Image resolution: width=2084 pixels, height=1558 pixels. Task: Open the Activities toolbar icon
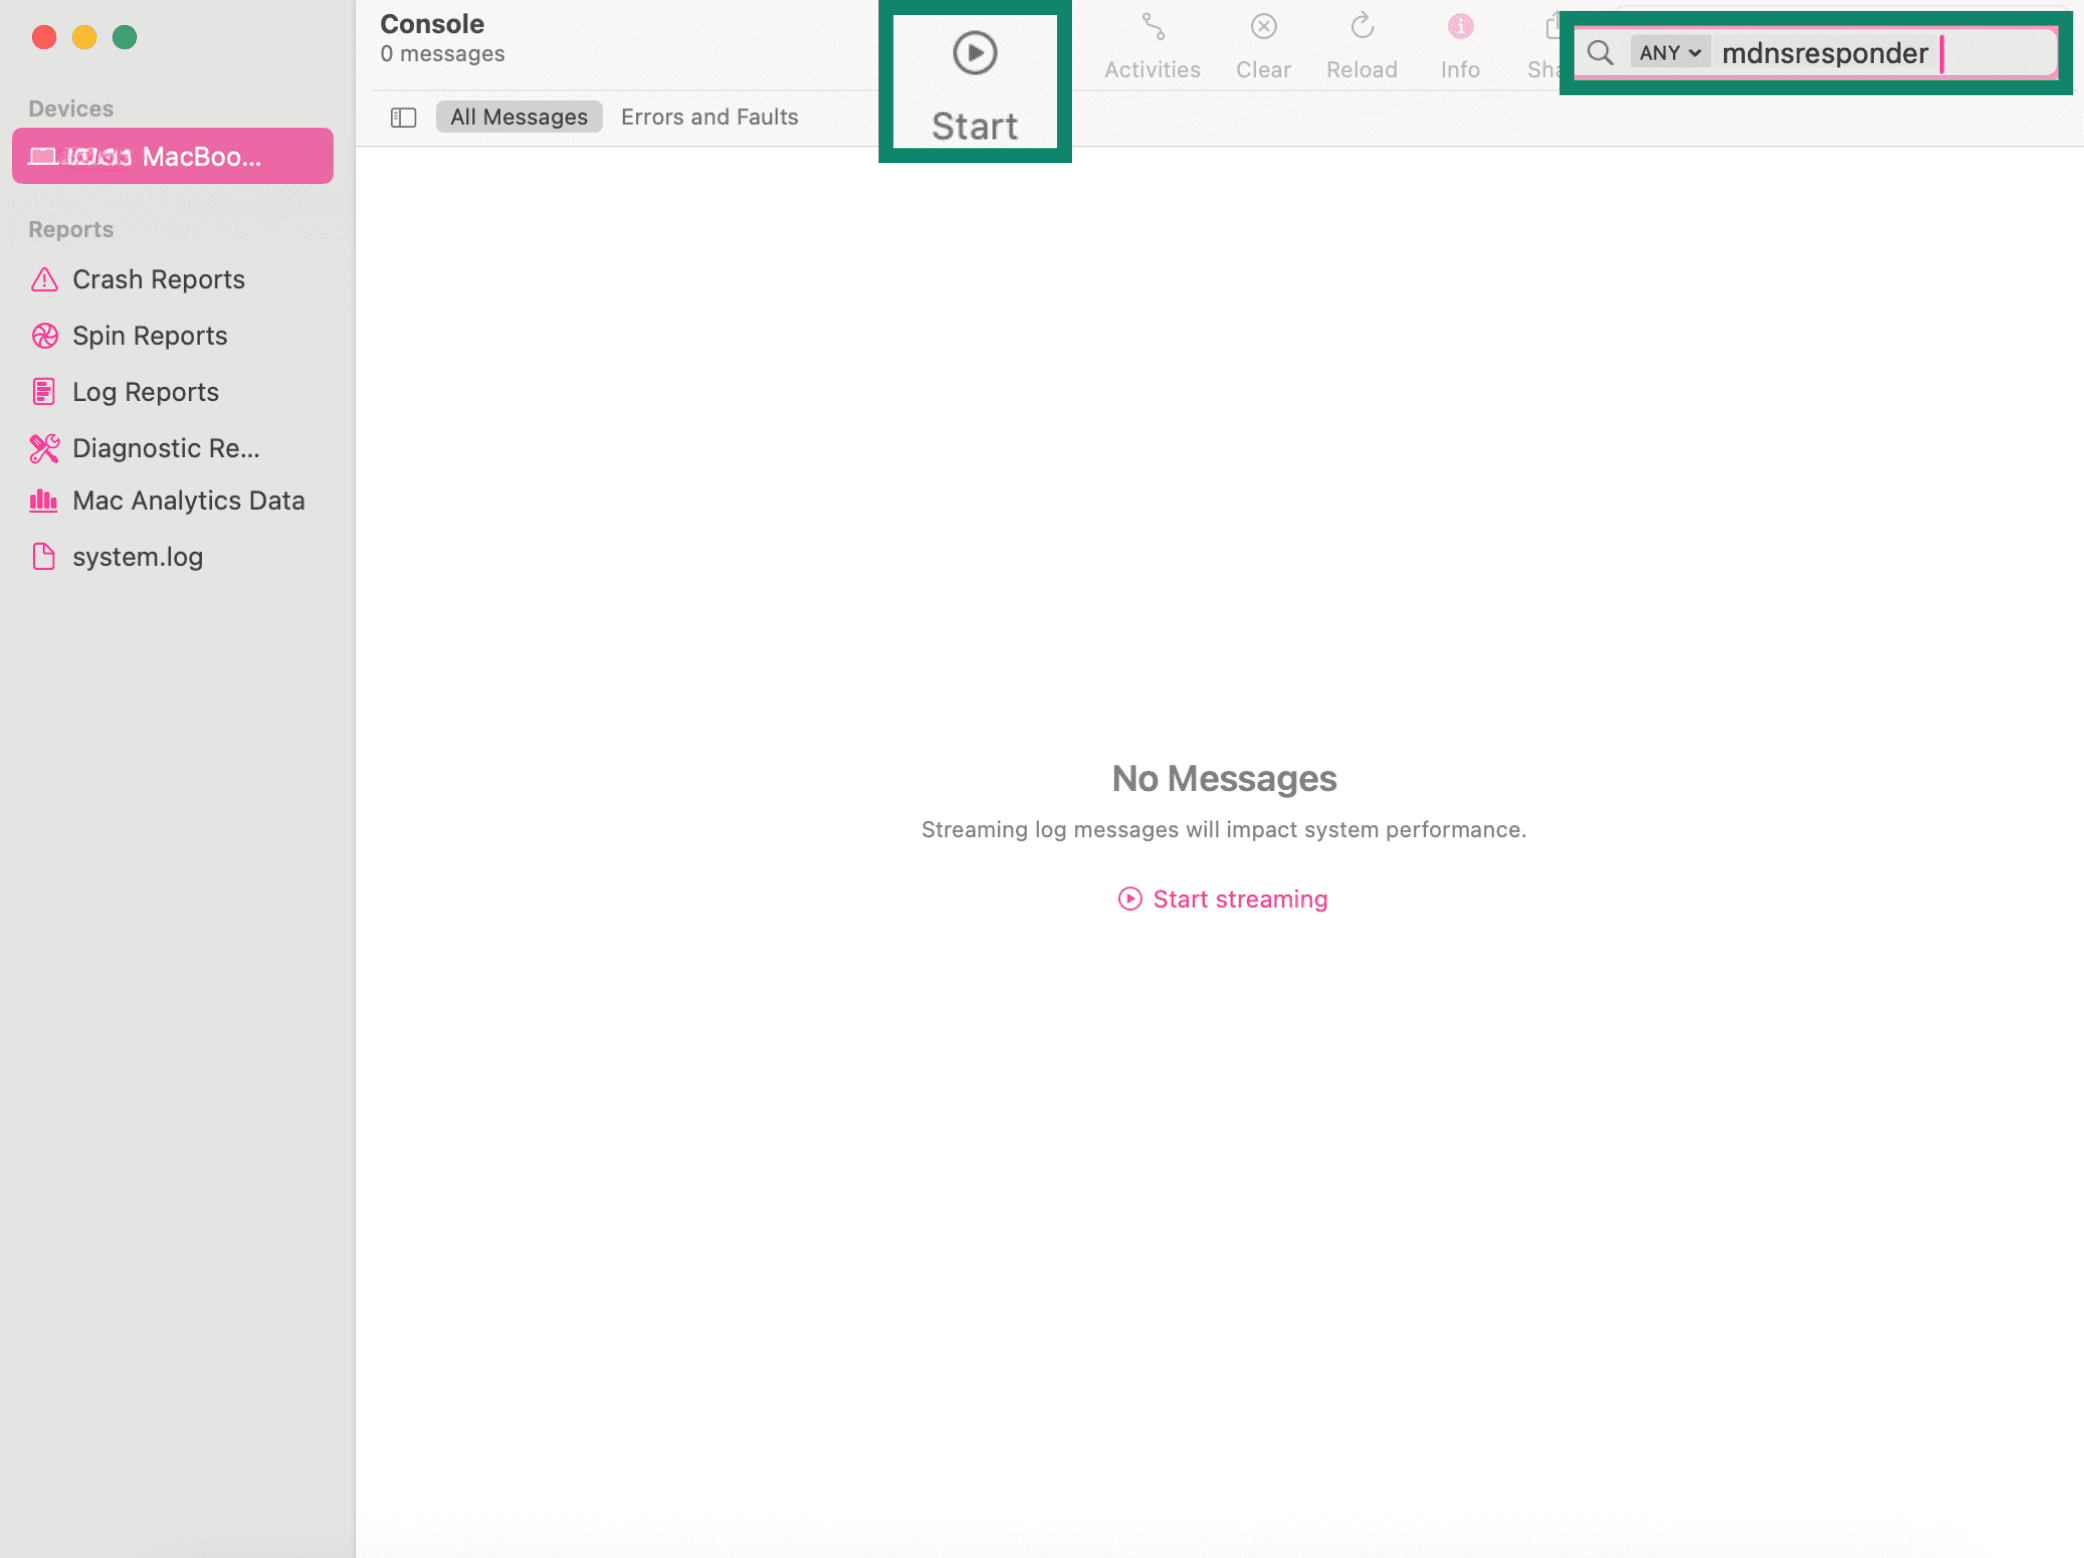(x=1152, y=29)
